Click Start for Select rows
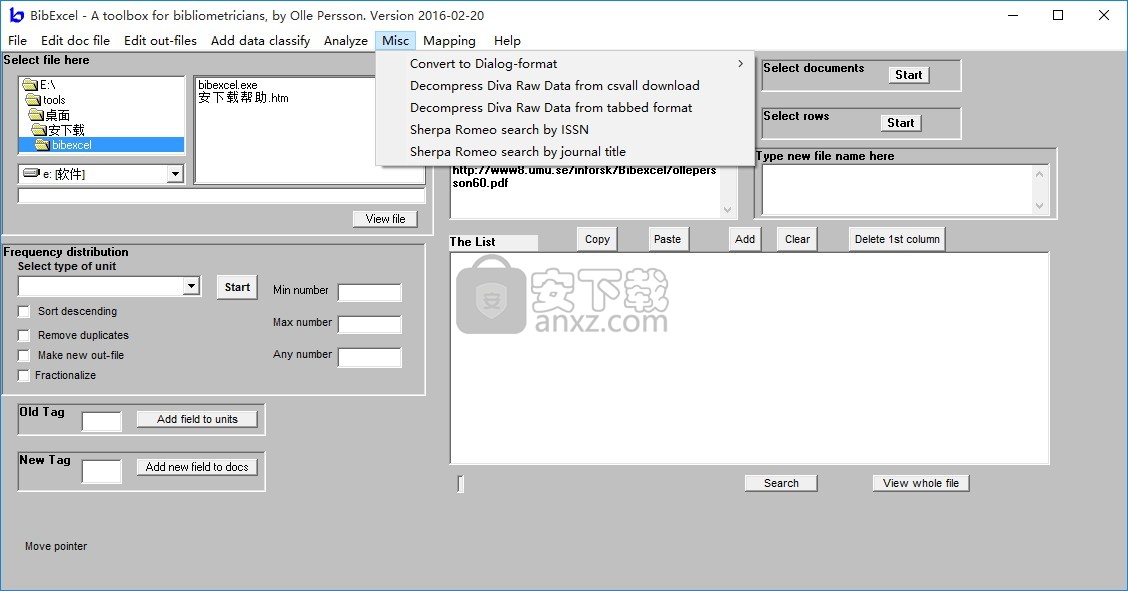1128x591 pixels. pyautogui.click(x=901, y=123)
